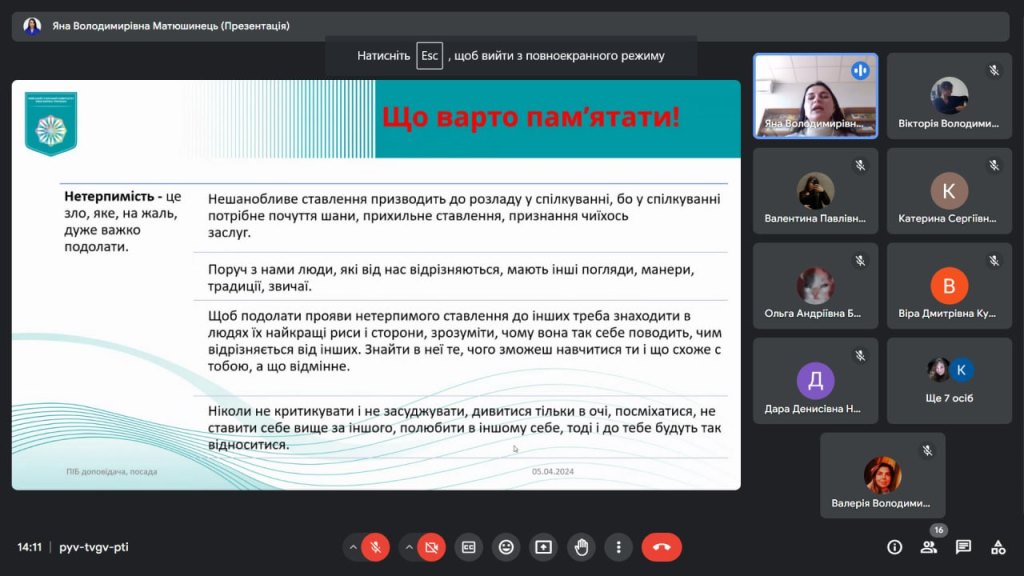
Task: Select Валерія Володими... participant tile
Action: 883,475
